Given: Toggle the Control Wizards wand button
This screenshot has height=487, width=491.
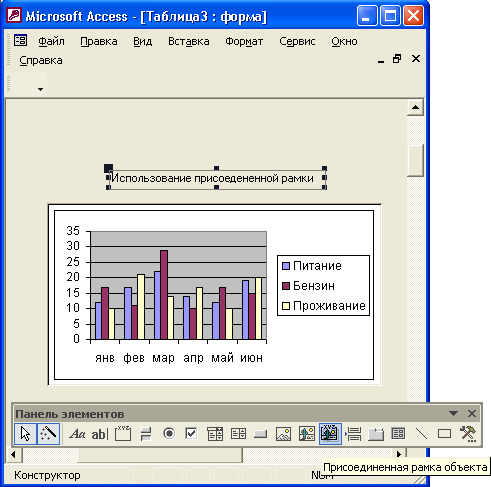Looking at the screenshot, I should (x=48, y=434).
